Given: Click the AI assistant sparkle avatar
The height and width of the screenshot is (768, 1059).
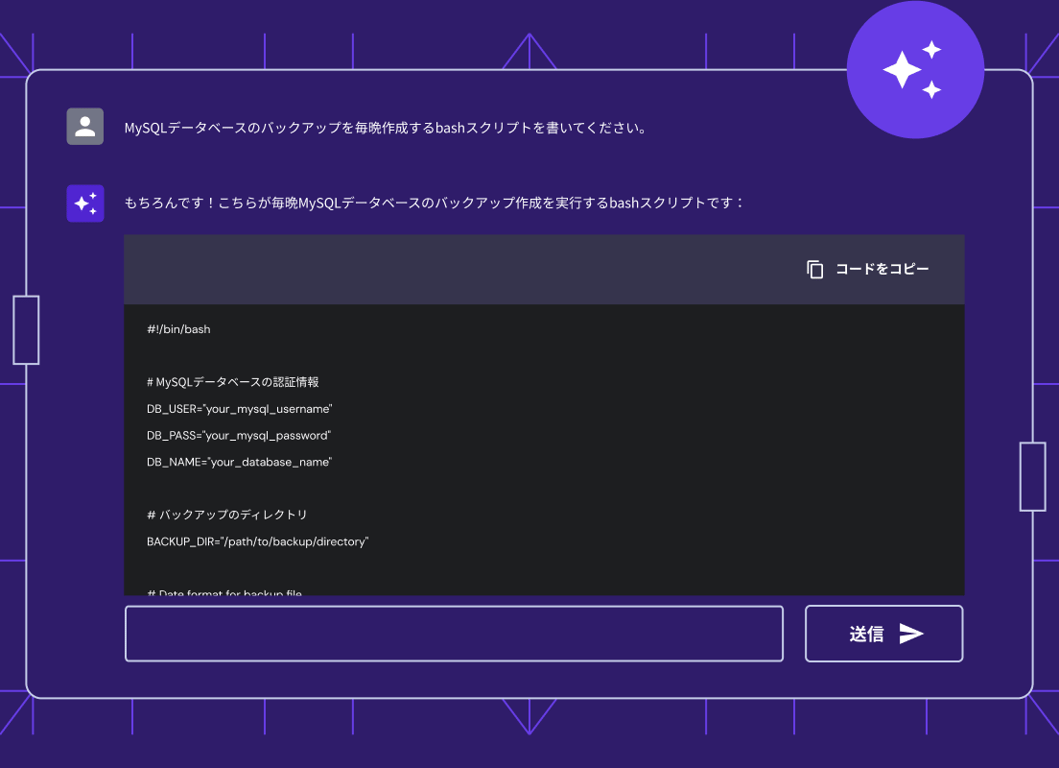Looking at the screenshot, I should [85, 203].
